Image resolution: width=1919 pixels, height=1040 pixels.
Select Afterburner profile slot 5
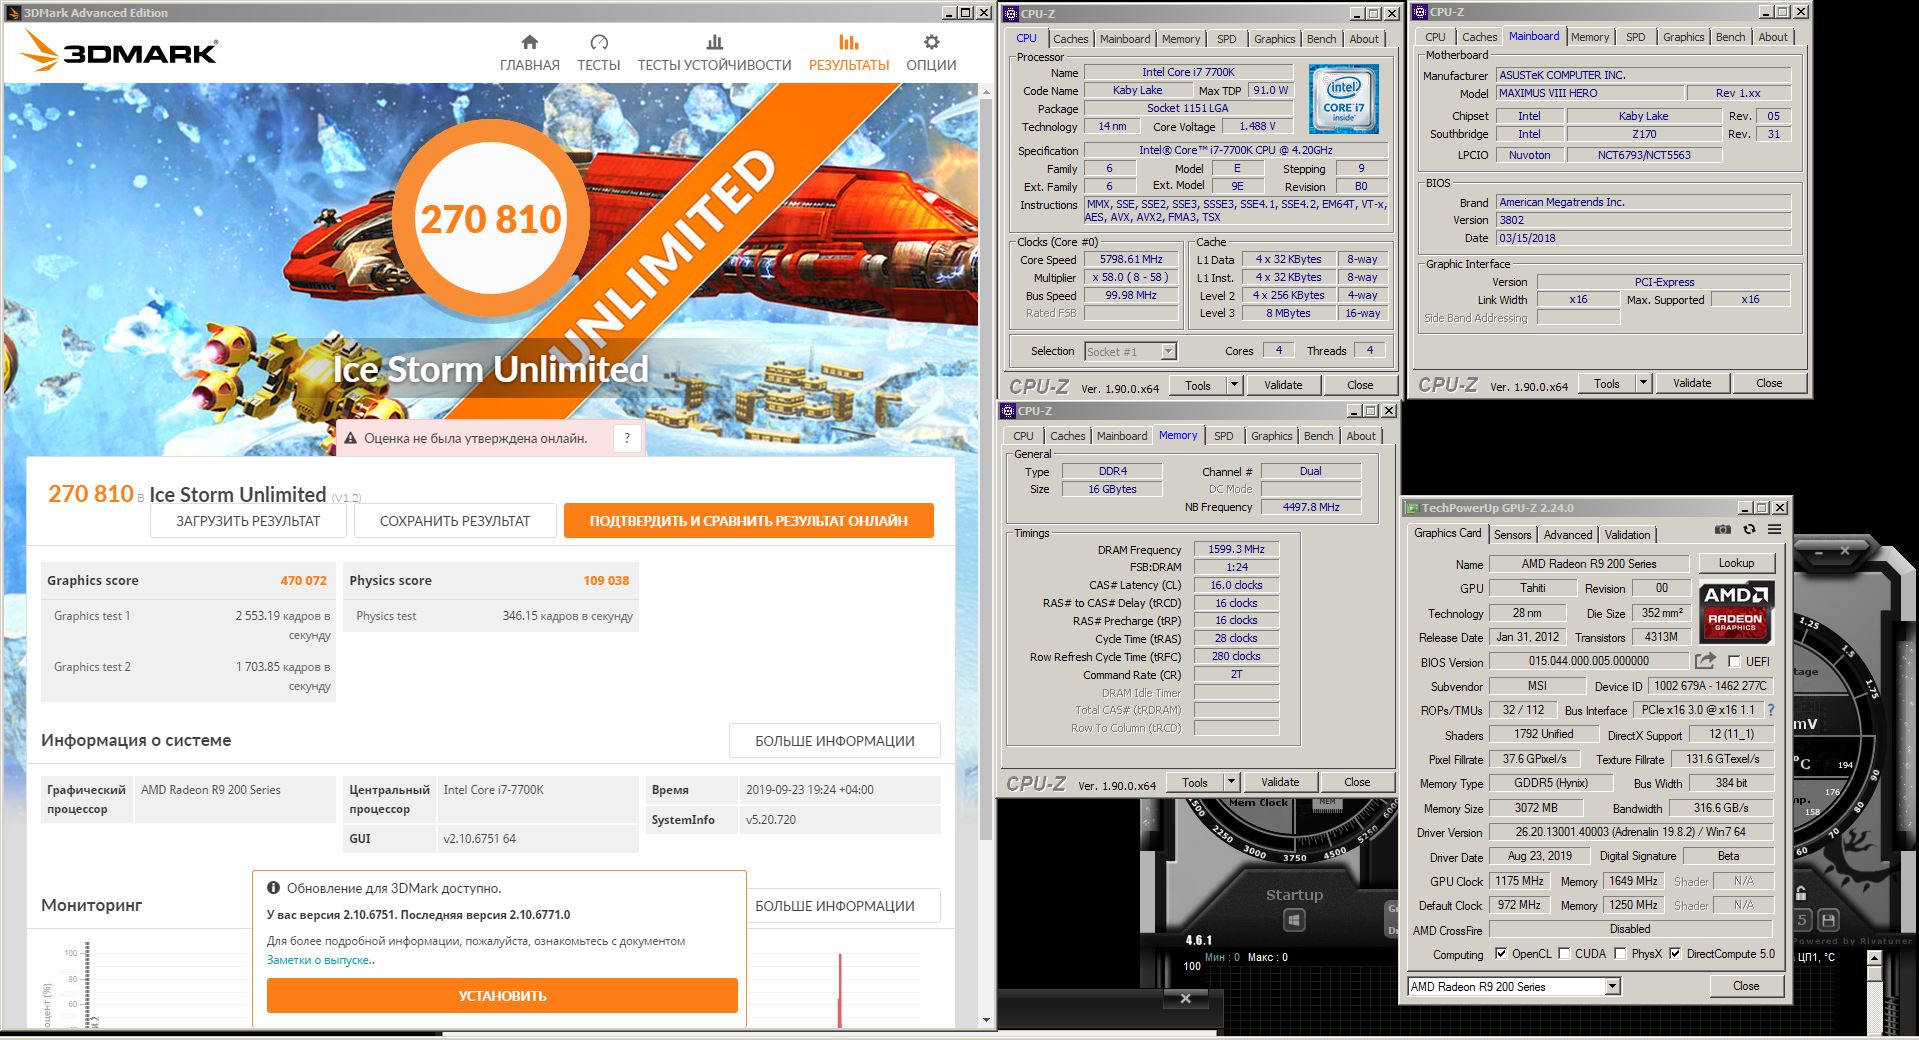1802,920
